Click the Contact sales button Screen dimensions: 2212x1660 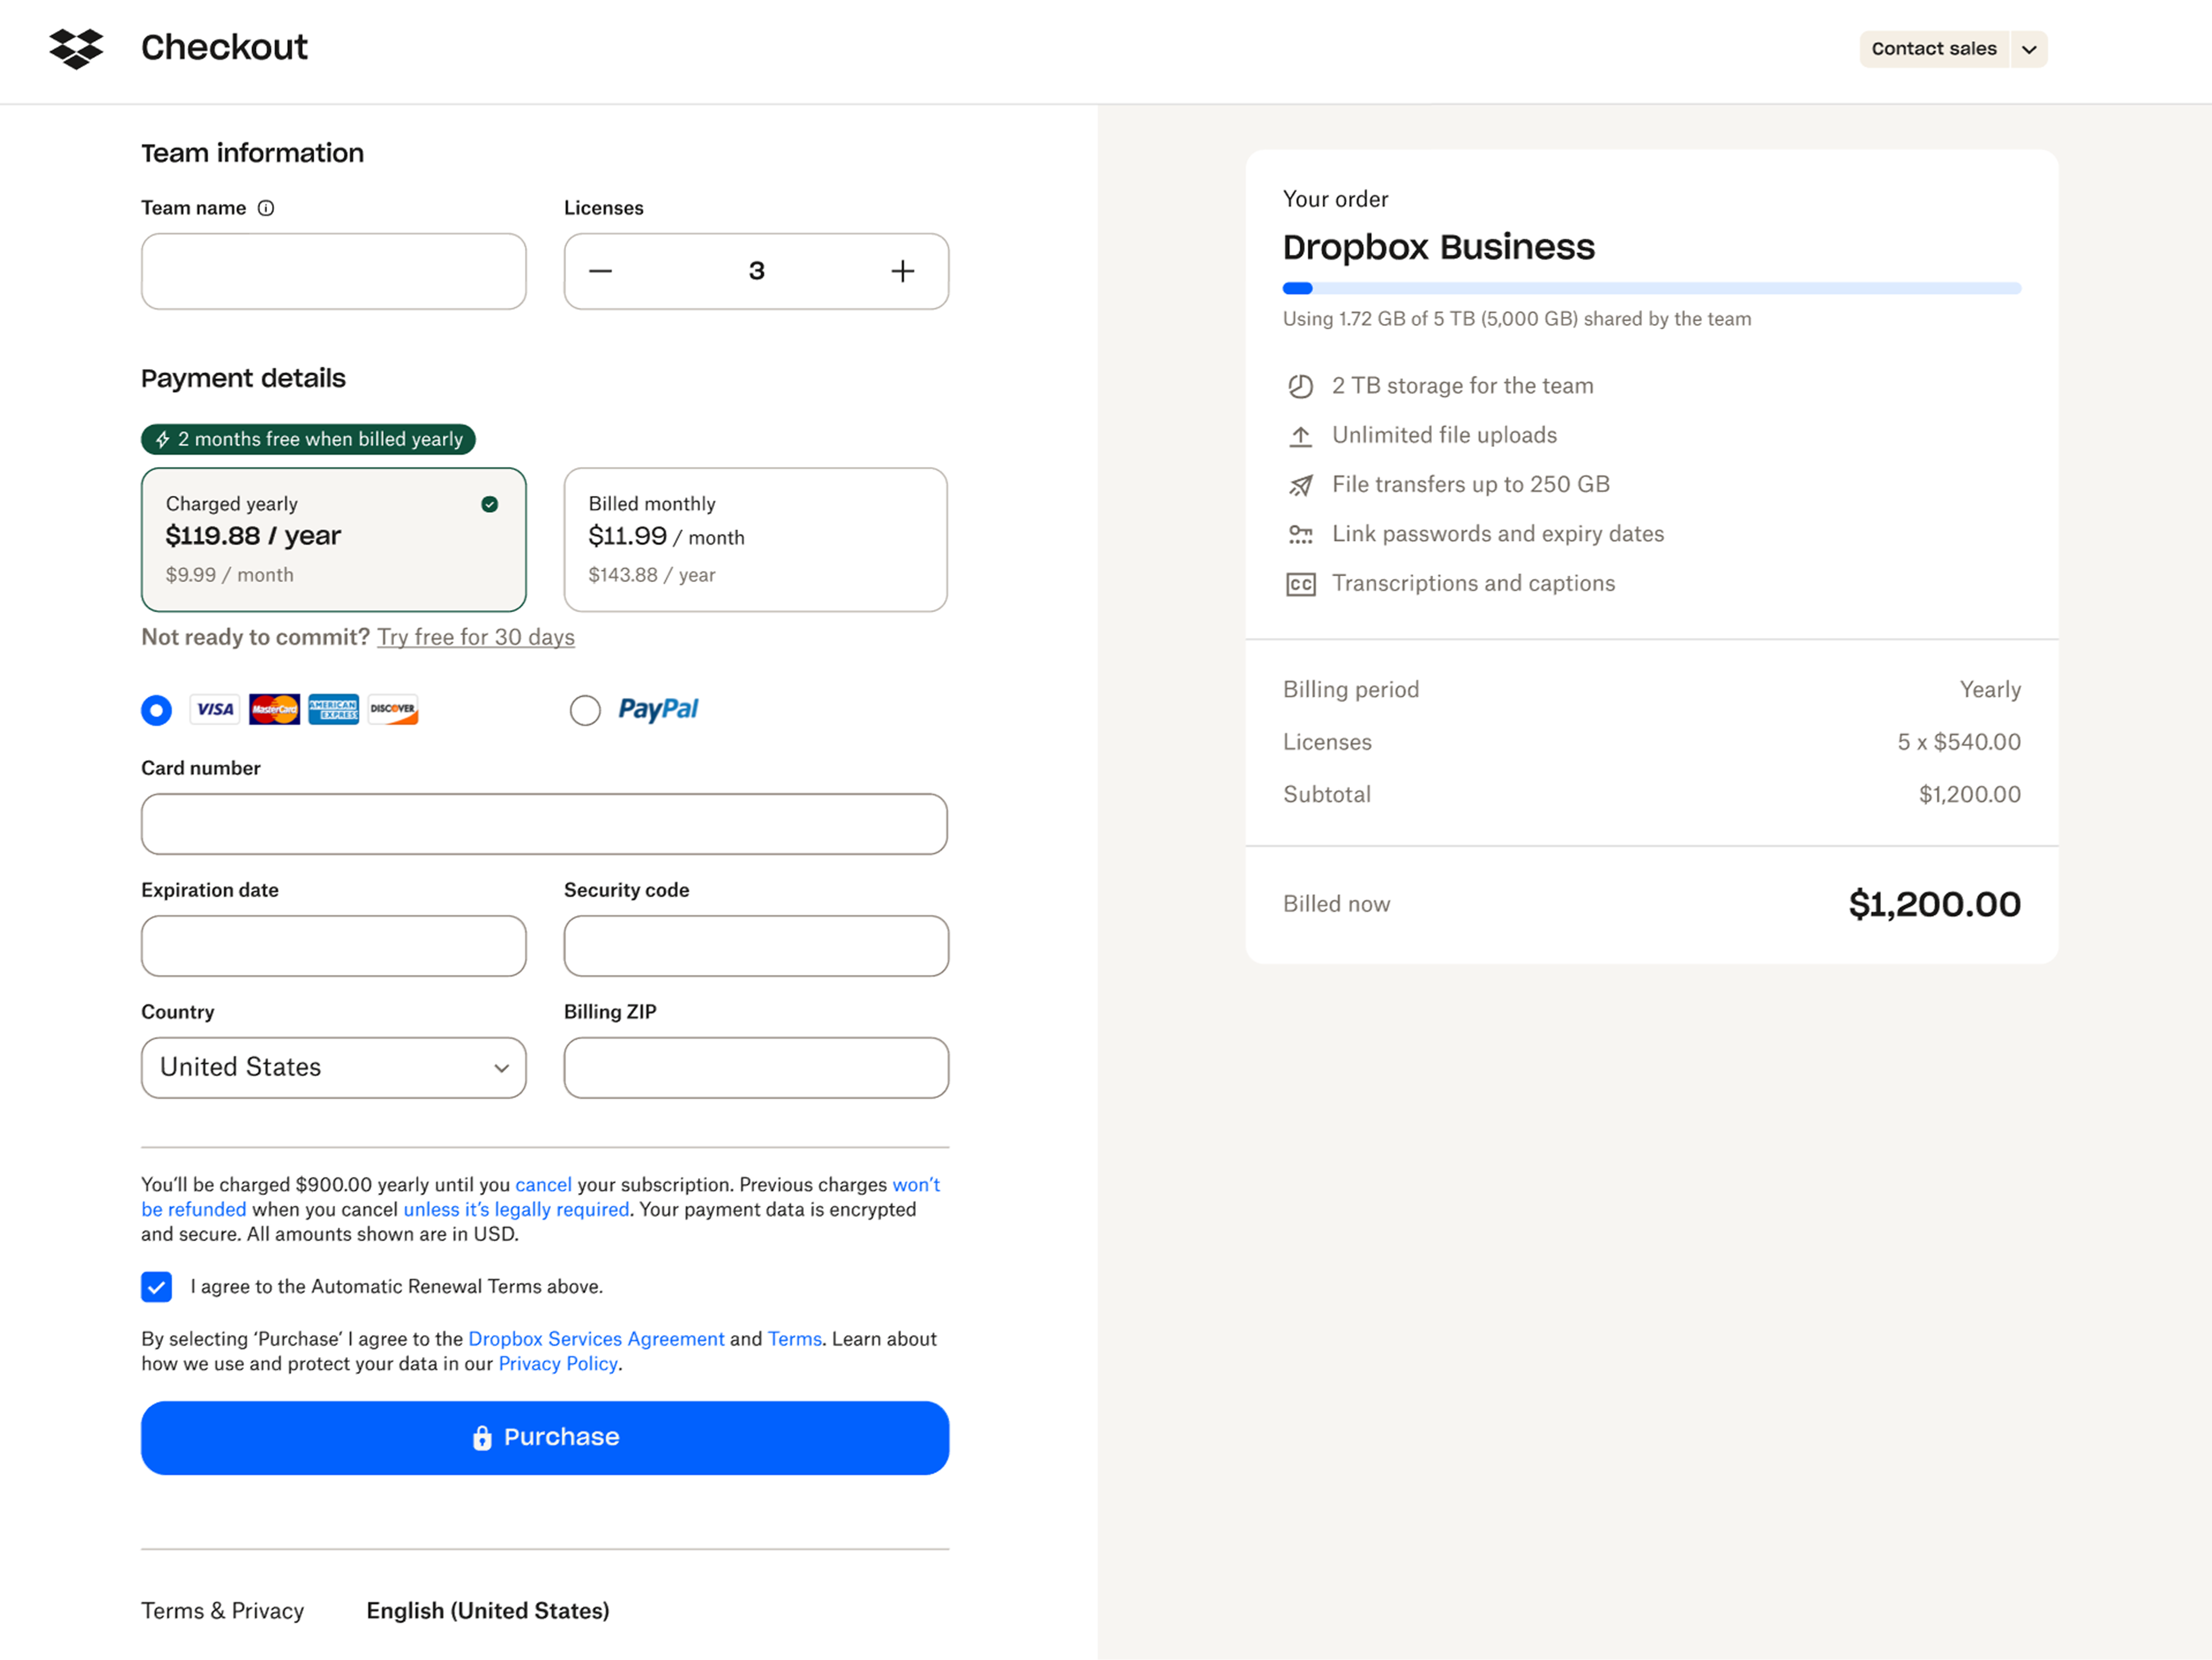click(1933, 49)
